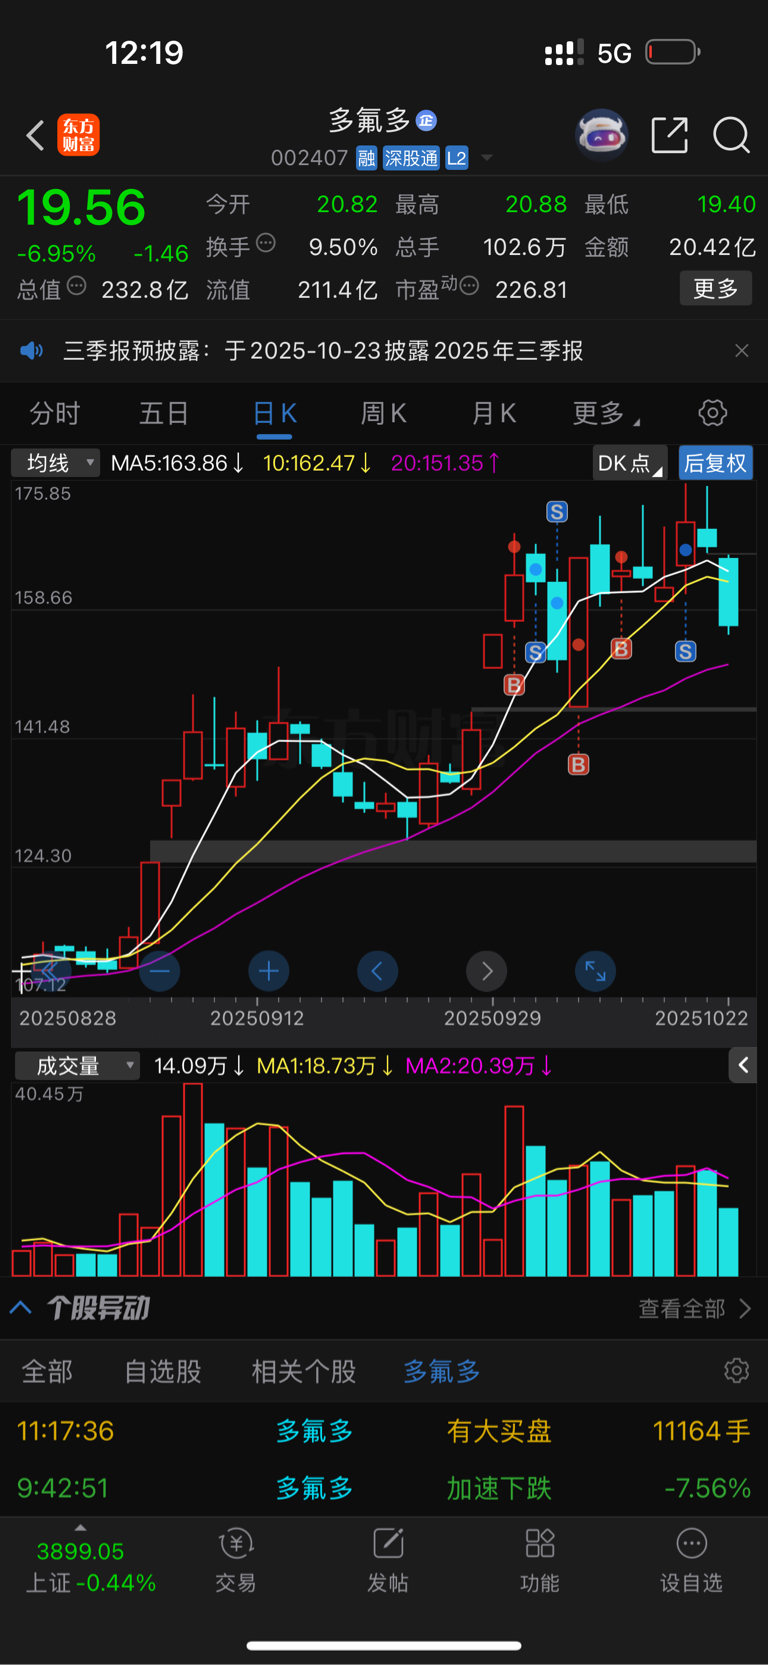Screen dimensions: 768x1665
Task: Switch to 月K chart tab
Action: coord(493,413)
